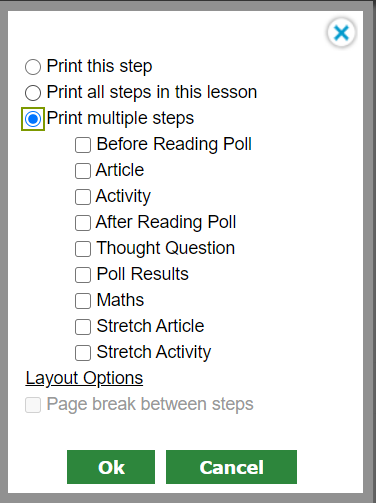376x503 pixels.
Task: Click the 'Print multiple steps' label text
Action: [x=120, y=118]
